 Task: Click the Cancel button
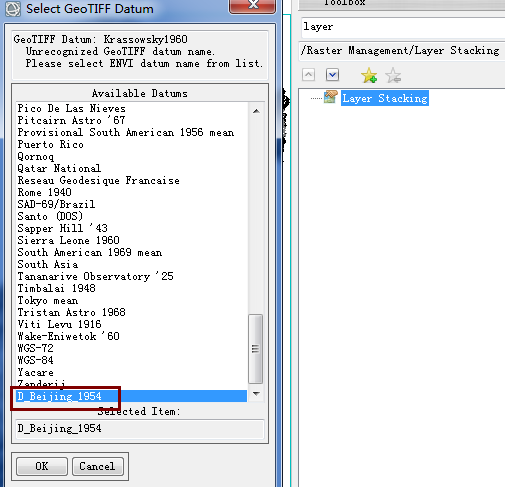pos(98,466)
